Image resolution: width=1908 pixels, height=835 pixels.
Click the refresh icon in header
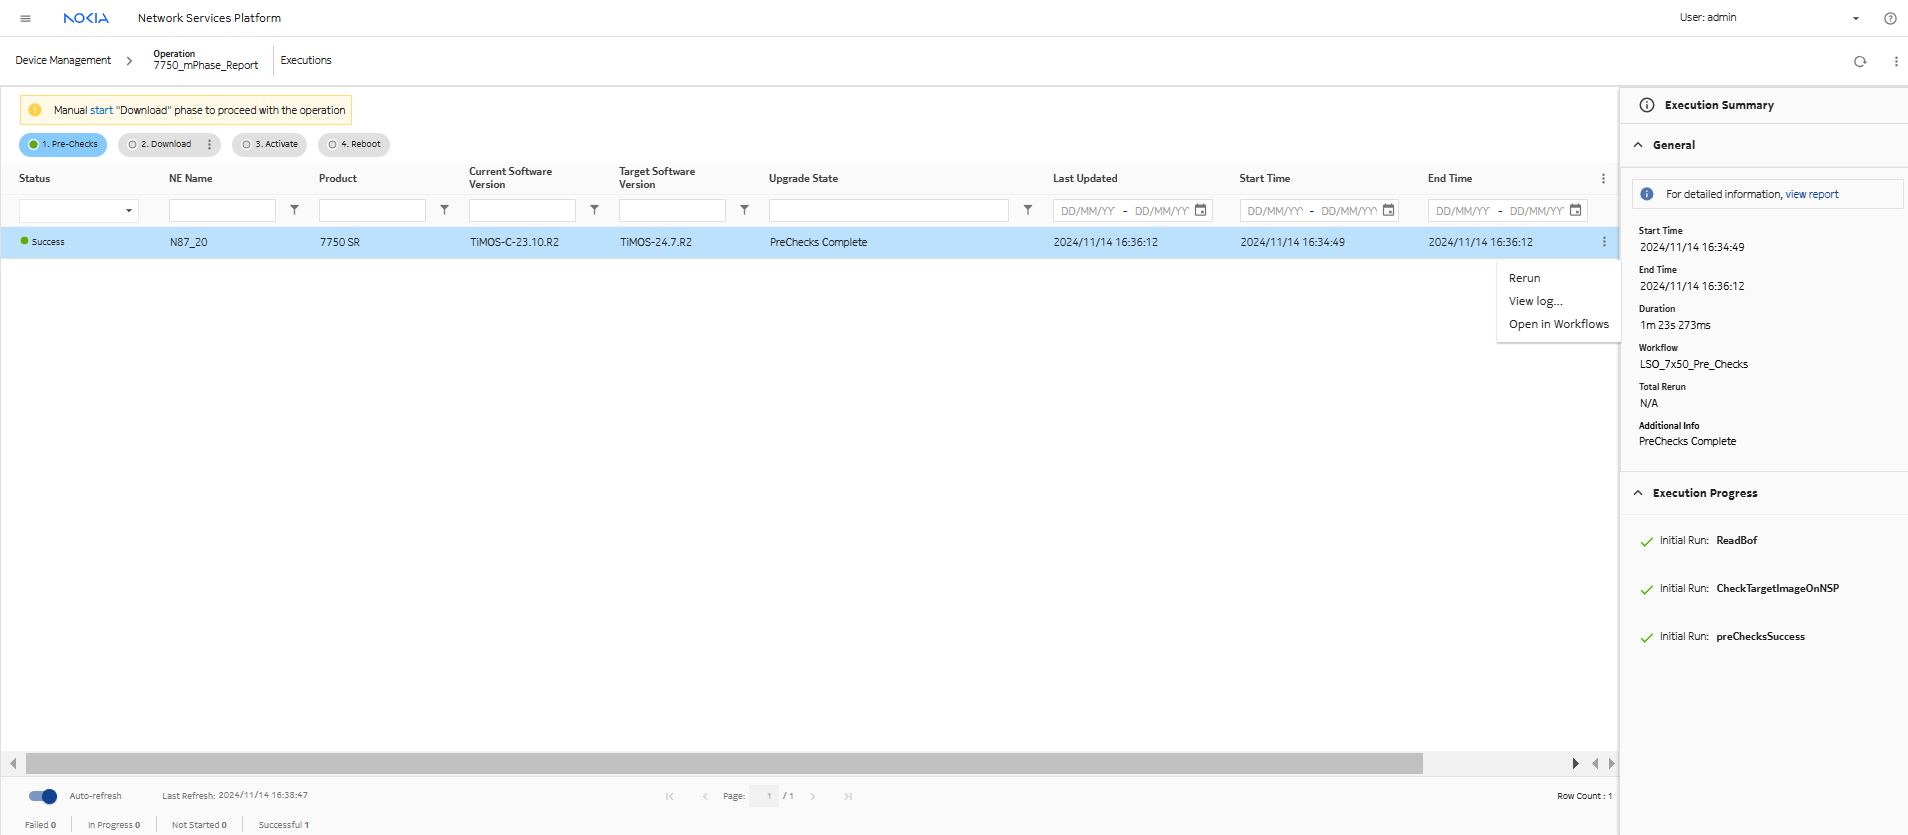coord(1860,61)
